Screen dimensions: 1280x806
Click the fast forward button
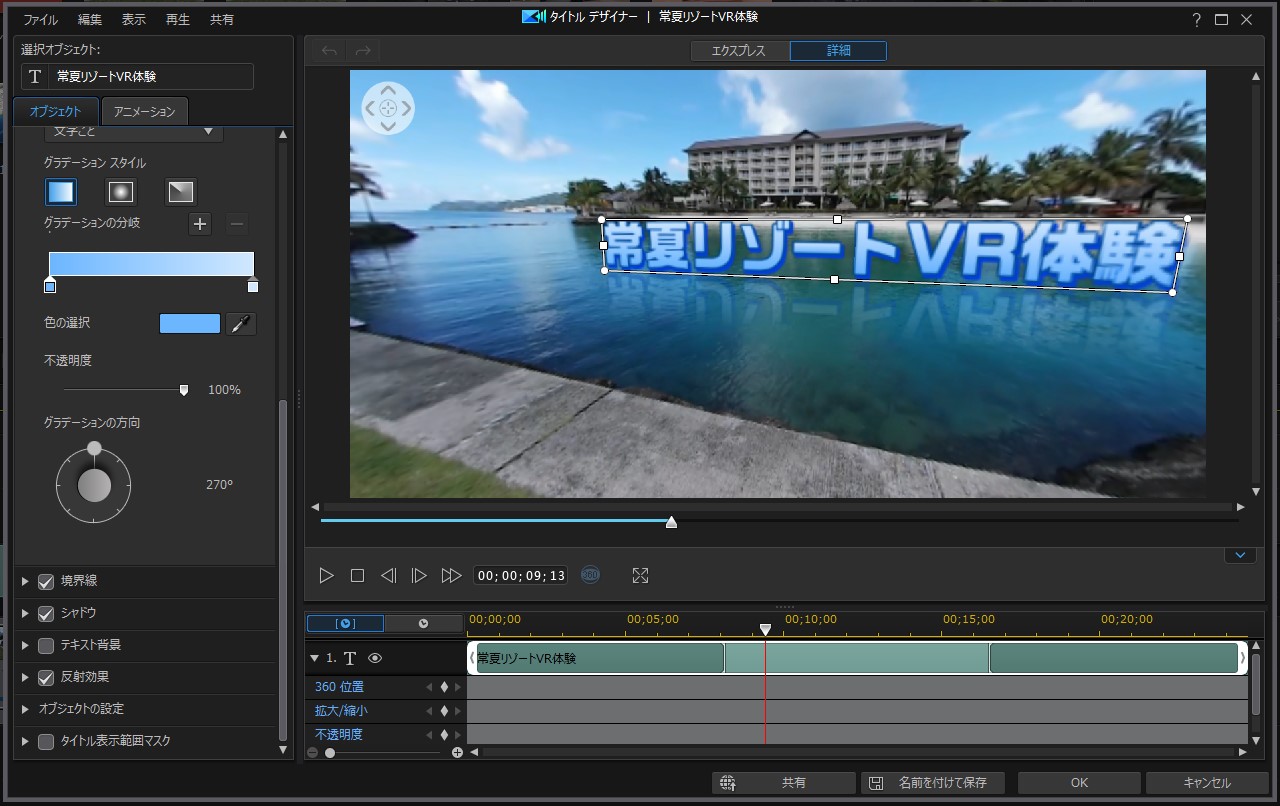click(451, 576)
